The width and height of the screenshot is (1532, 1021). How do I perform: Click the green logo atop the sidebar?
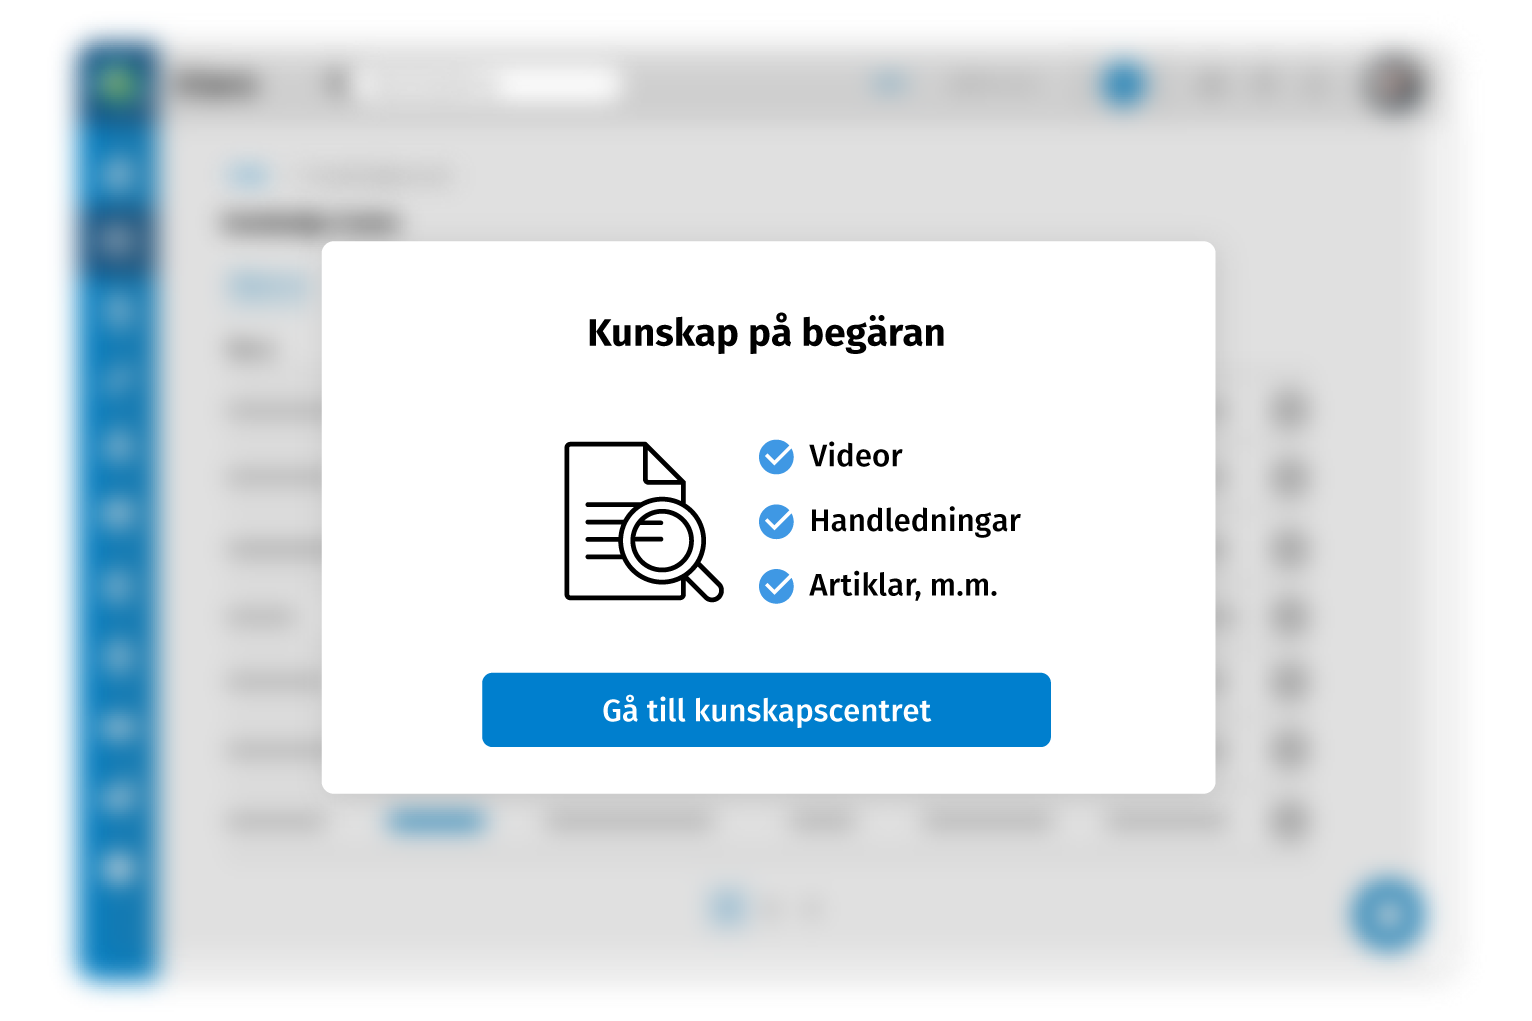(x=118, y=82)
